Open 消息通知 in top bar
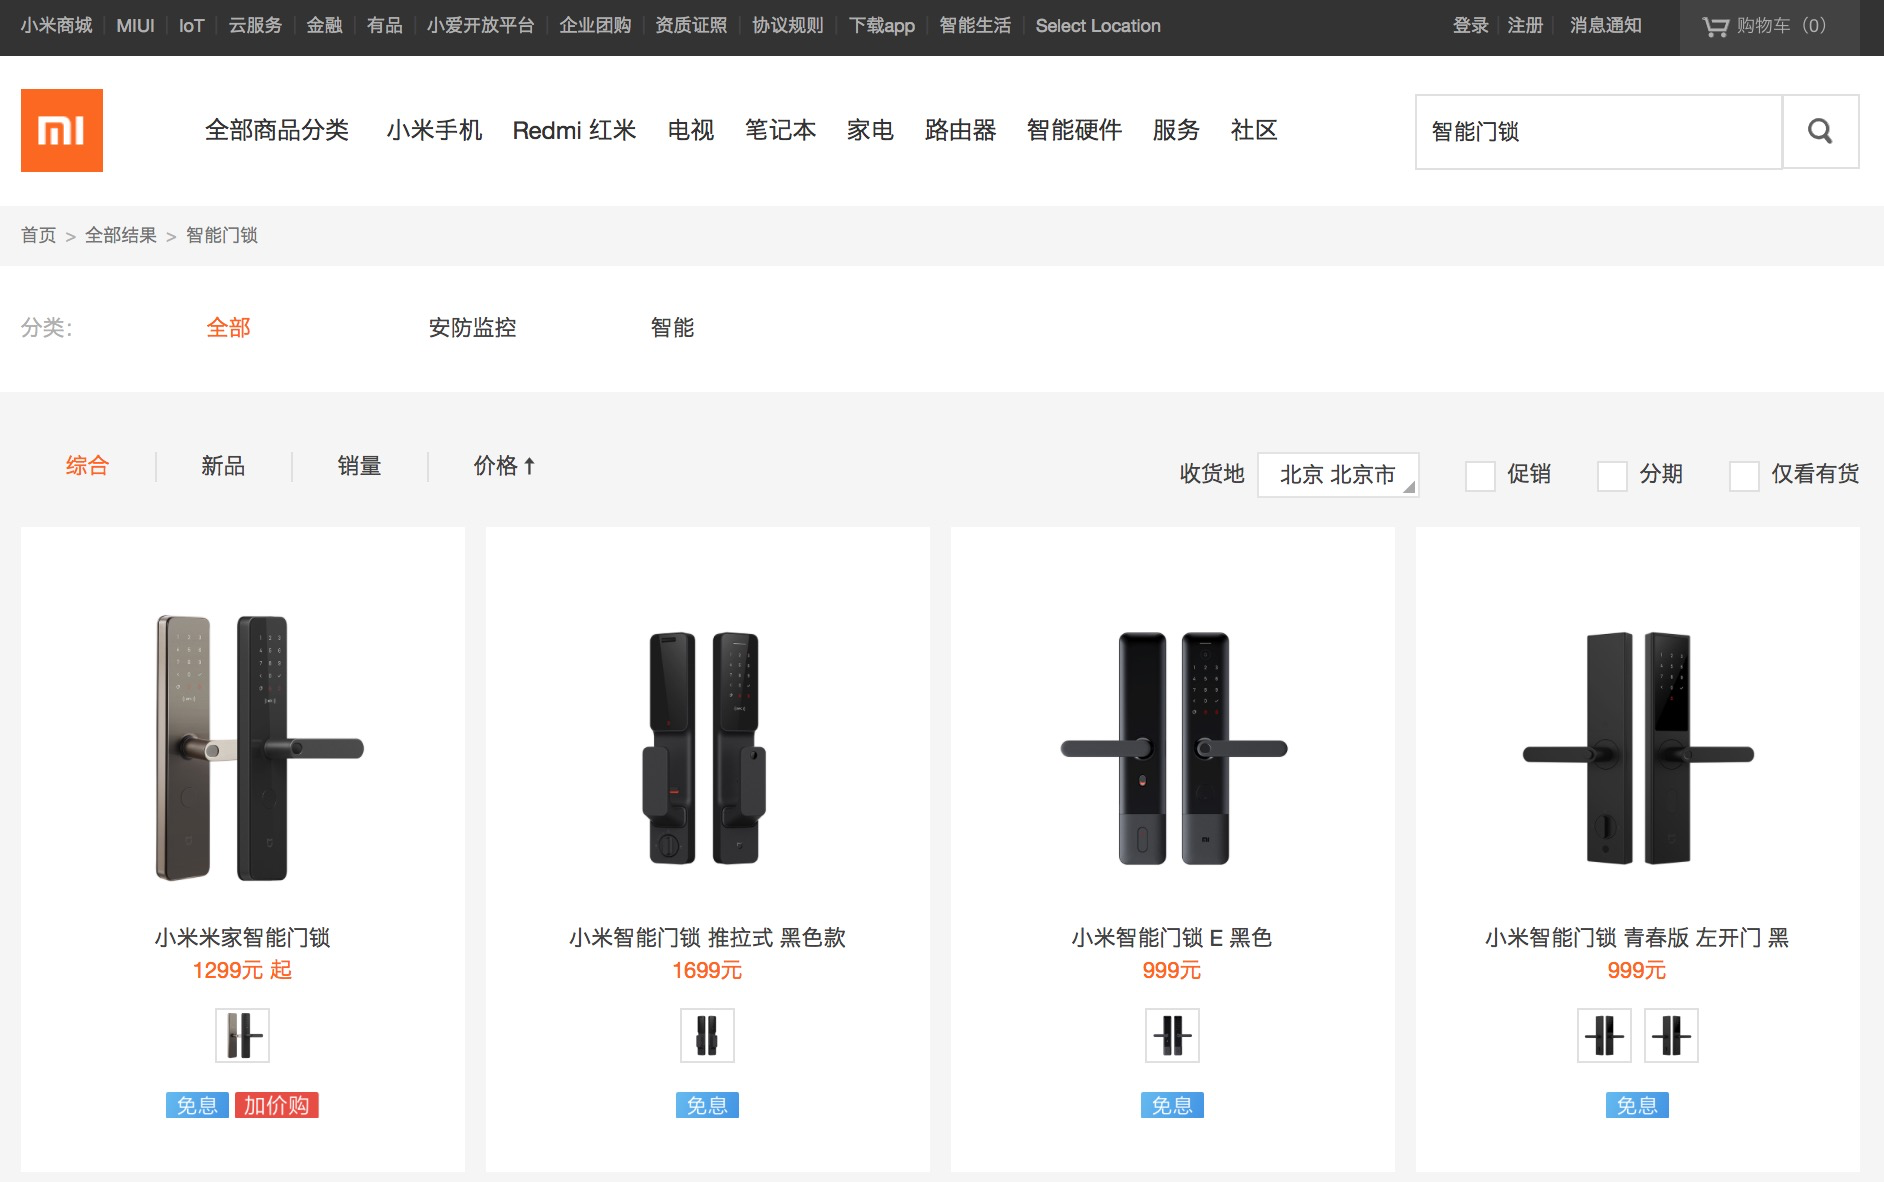Viewport: 1884px width, 1182px height. (x=1606, y=26)
